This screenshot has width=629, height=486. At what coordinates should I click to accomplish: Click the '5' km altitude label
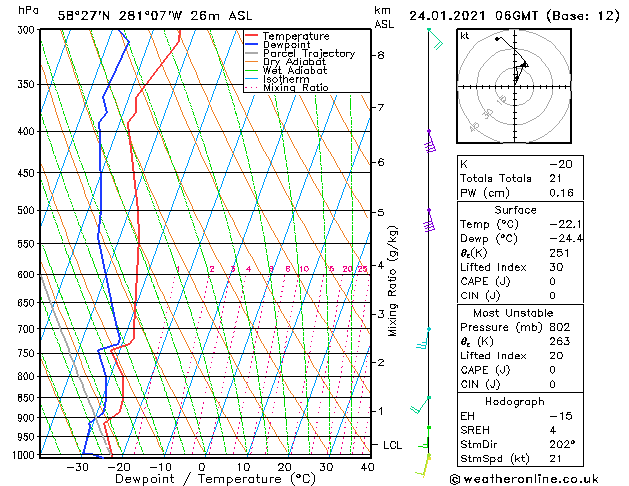(381, 212)
